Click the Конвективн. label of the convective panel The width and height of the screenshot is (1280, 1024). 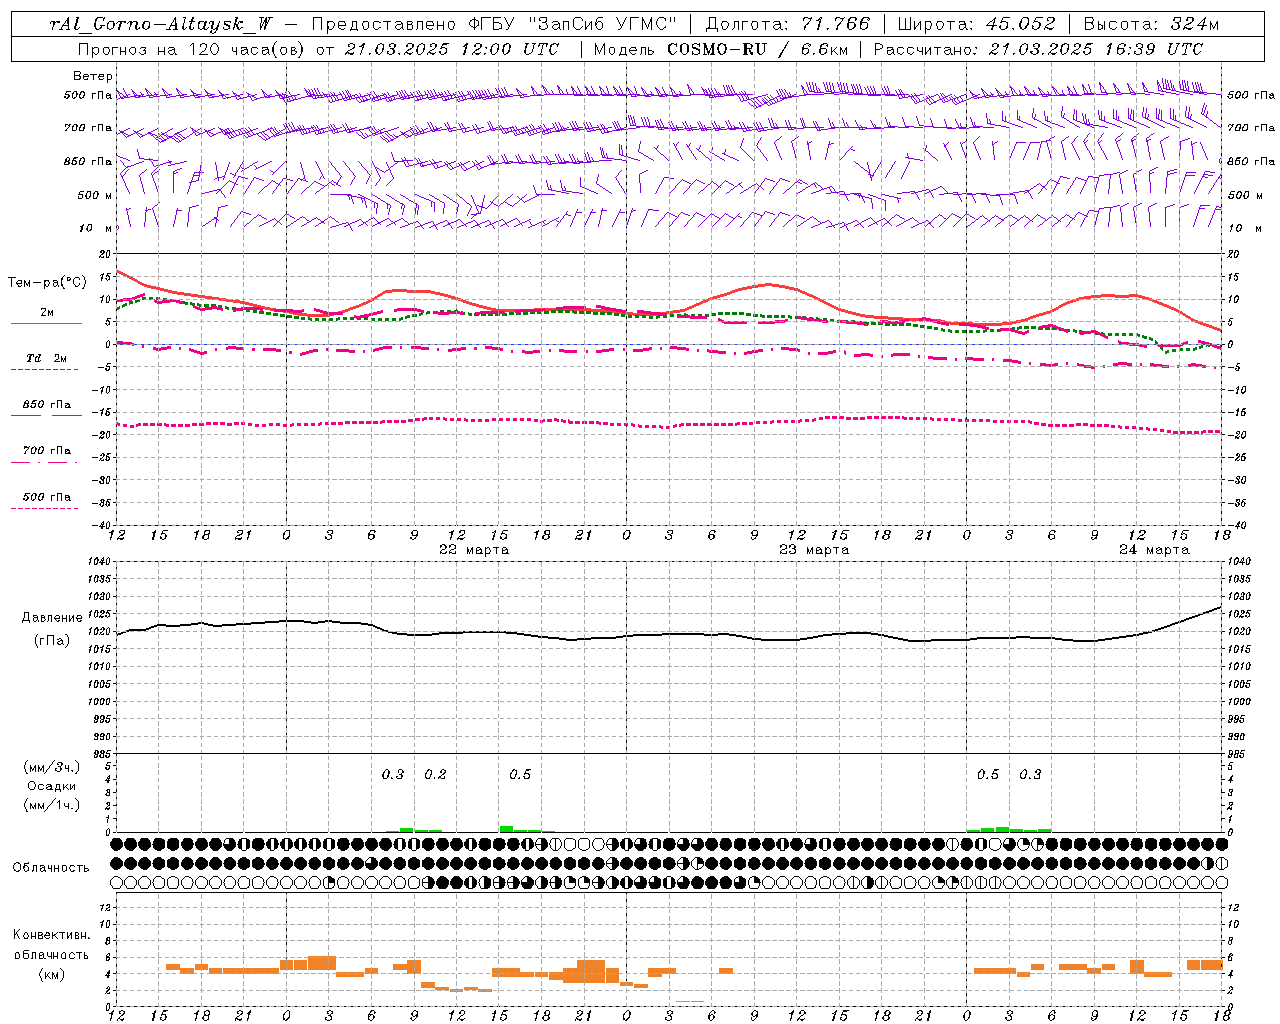click(51, 935)
